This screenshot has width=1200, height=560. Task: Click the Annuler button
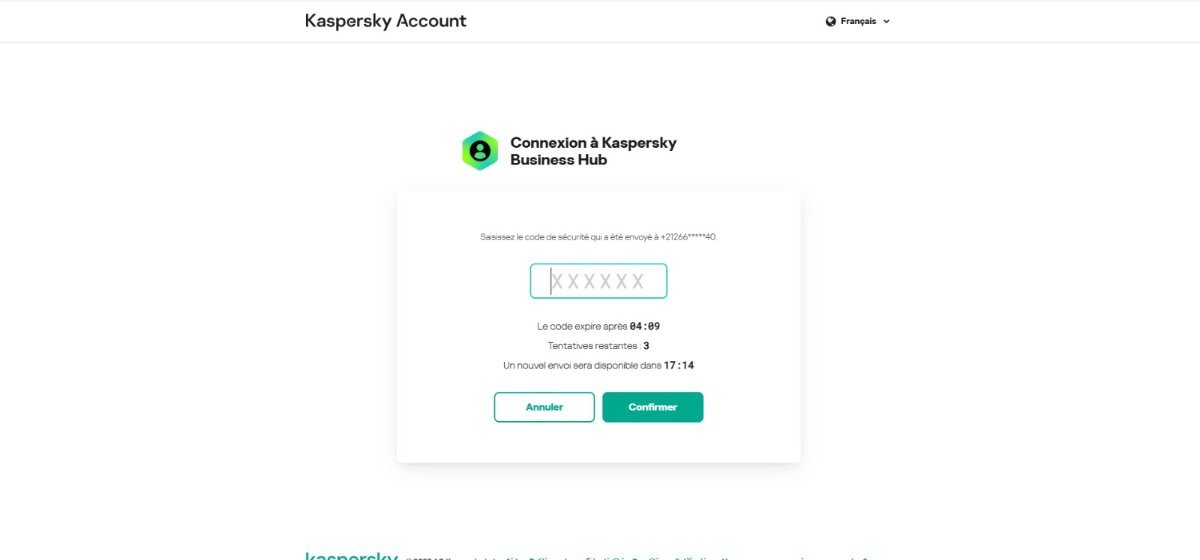544,407
